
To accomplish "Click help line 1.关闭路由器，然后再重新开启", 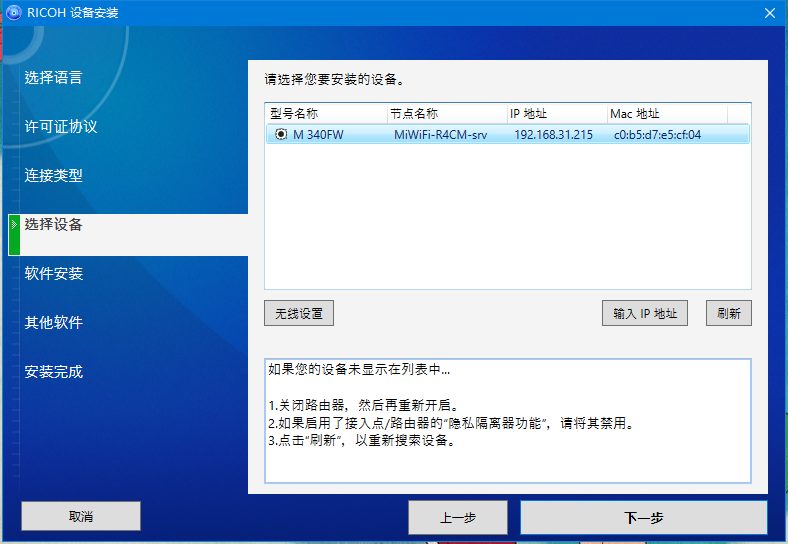I will [x=363, y=405].
